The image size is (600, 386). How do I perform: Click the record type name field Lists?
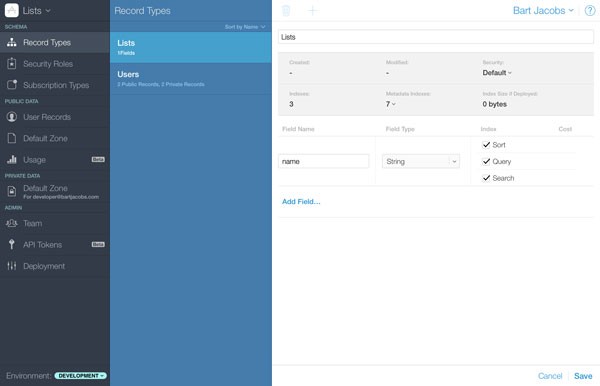pyautogui.click(x=436, y=37)
